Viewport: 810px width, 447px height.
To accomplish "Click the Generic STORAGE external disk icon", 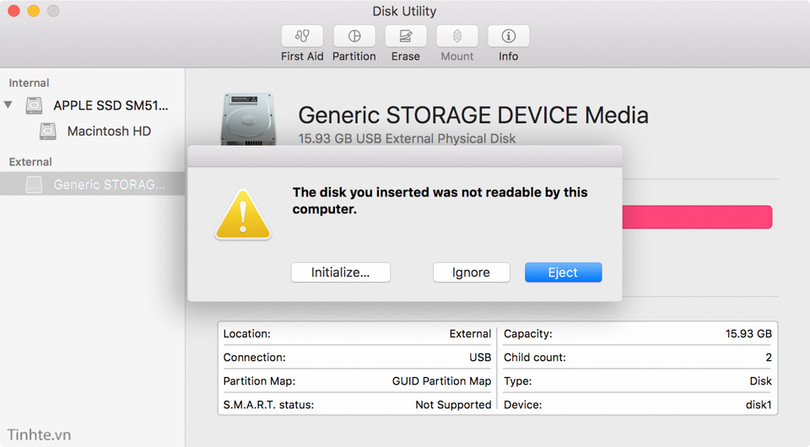I will (x=35, y=184).
